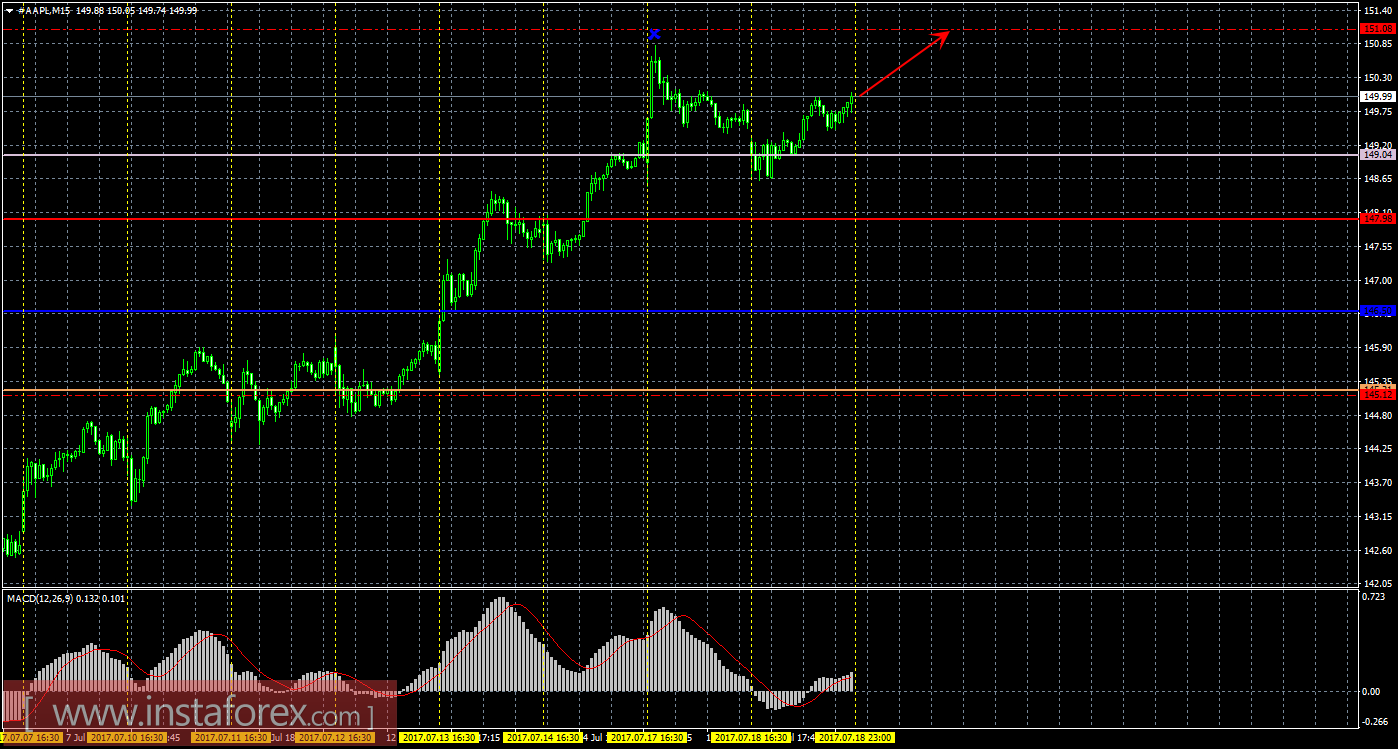This screenshot has height=749, width=1398.
Task: Click the #AAPL,M15 chart title text
Action: [42, 10]
